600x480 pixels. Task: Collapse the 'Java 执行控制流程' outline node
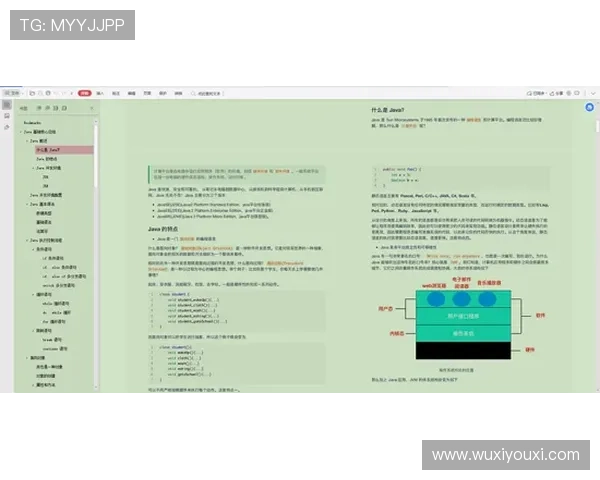tap(27, 240)
